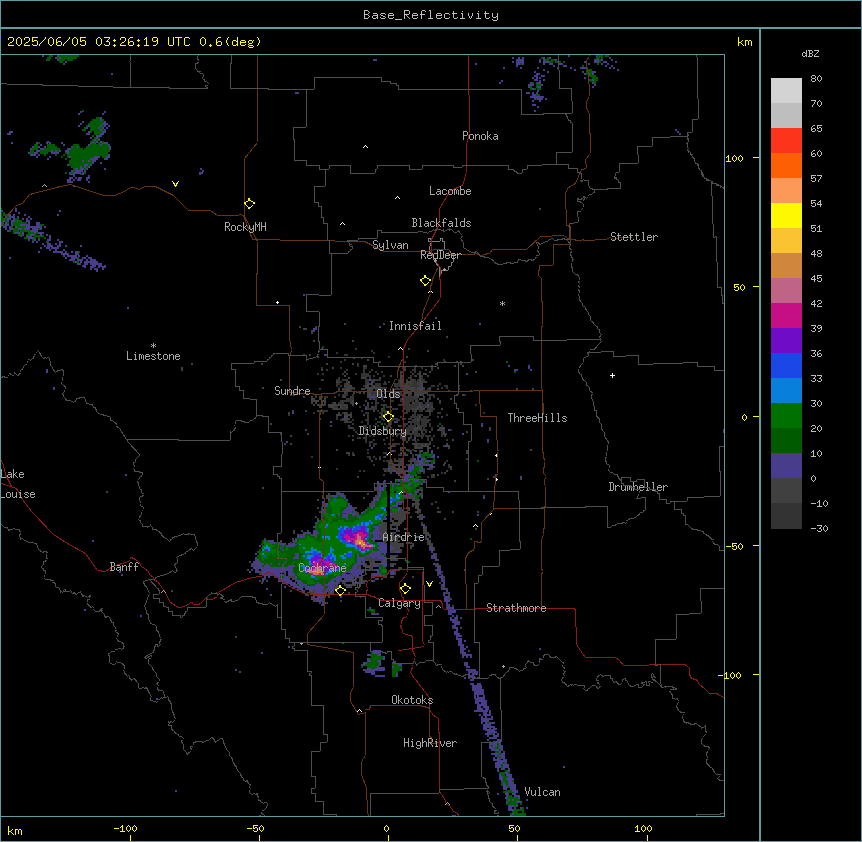The image size is (862, 842).
Task: Click the caret marker west of Ponoka
Action: (x=366, y=147)
